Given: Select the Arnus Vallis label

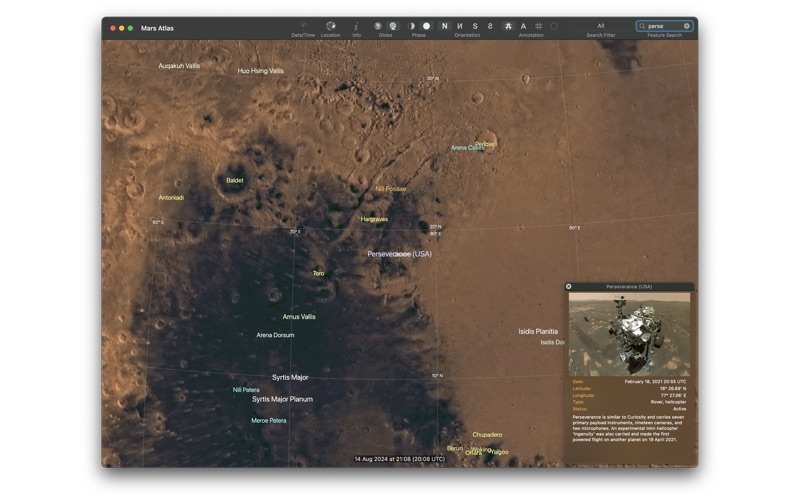Looking at the screenshot, I should [299, 317].
